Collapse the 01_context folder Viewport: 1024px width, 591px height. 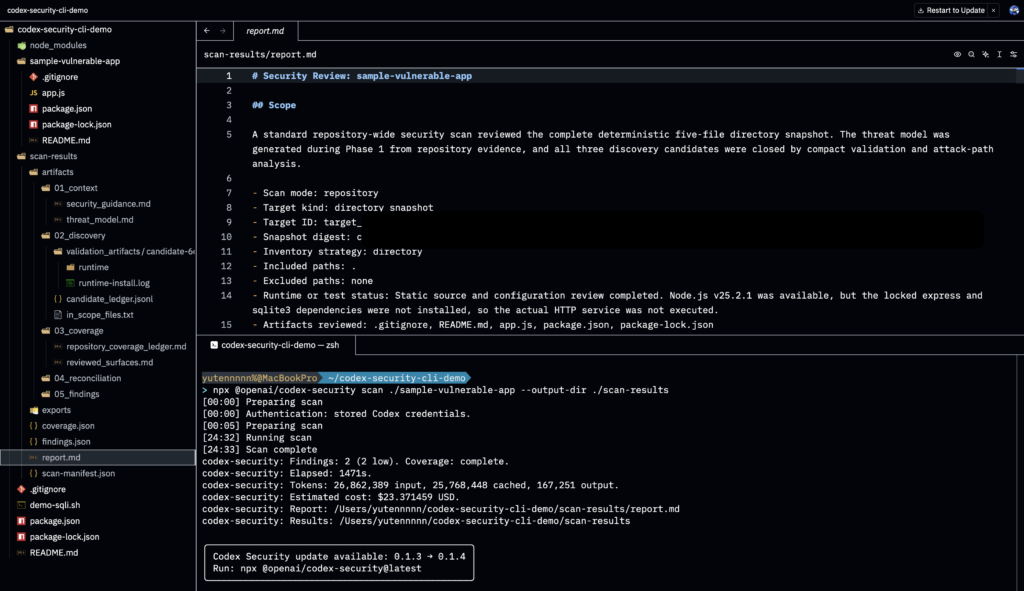[x=76, y=188]
